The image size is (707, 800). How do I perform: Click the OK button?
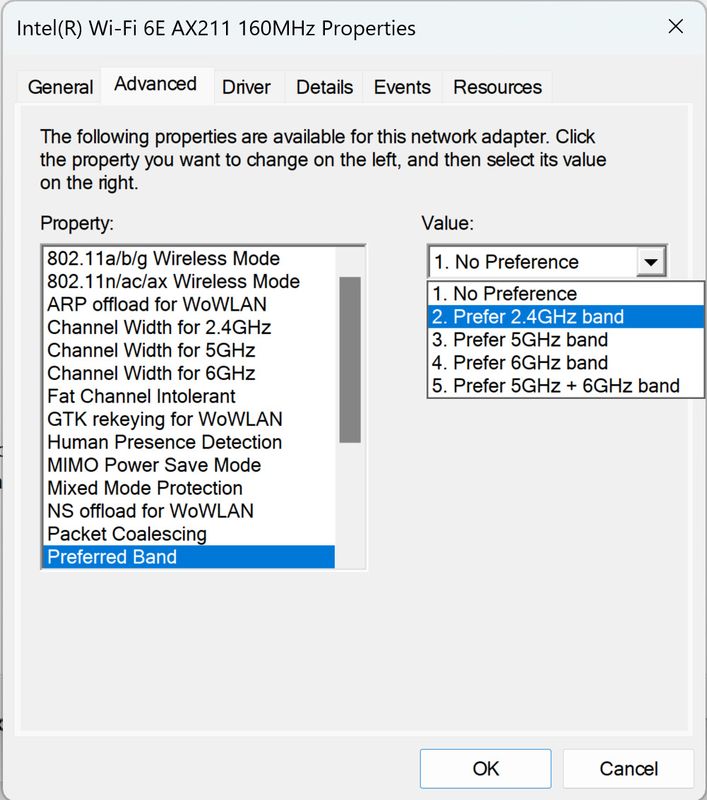pyautogui.click(x=486, y=769)
